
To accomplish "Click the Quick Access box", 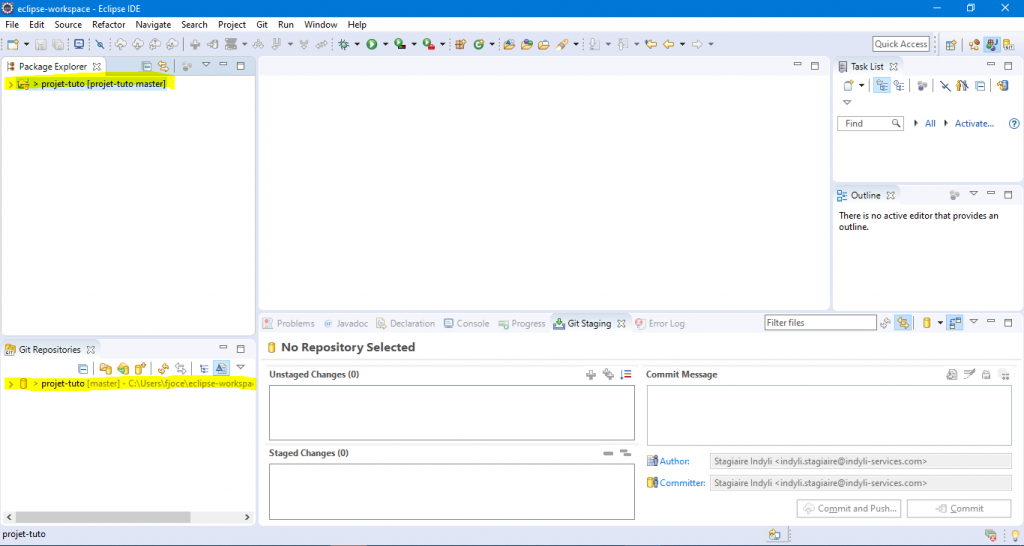I will (901, 44).
